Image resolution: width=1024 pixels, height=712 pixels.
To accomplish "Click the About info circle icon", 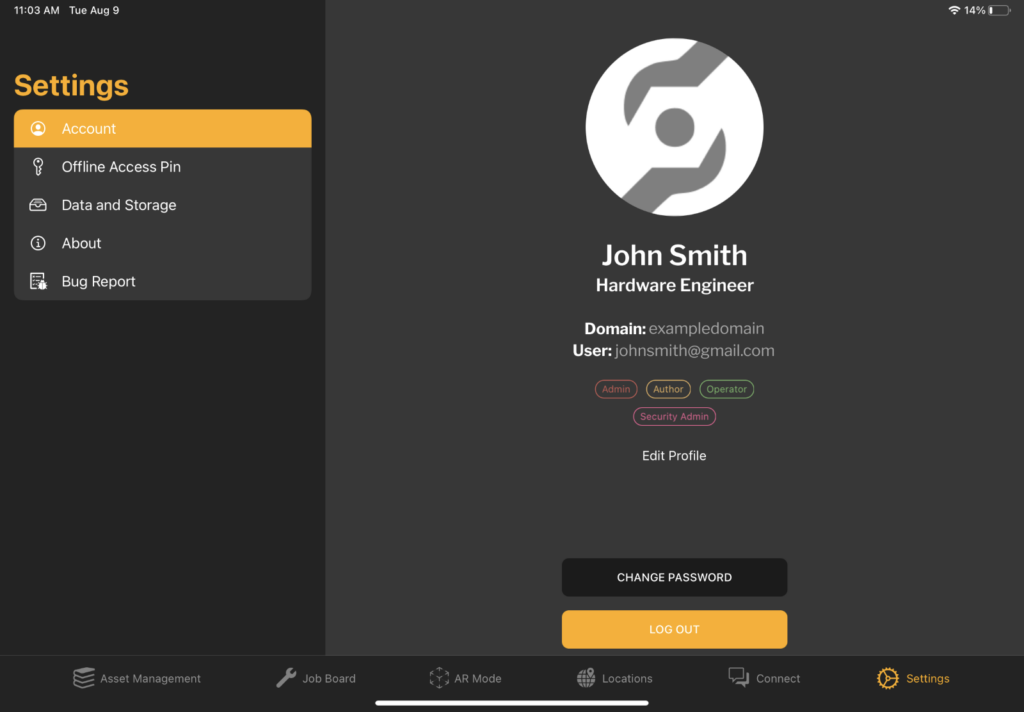I will point(38,243).
